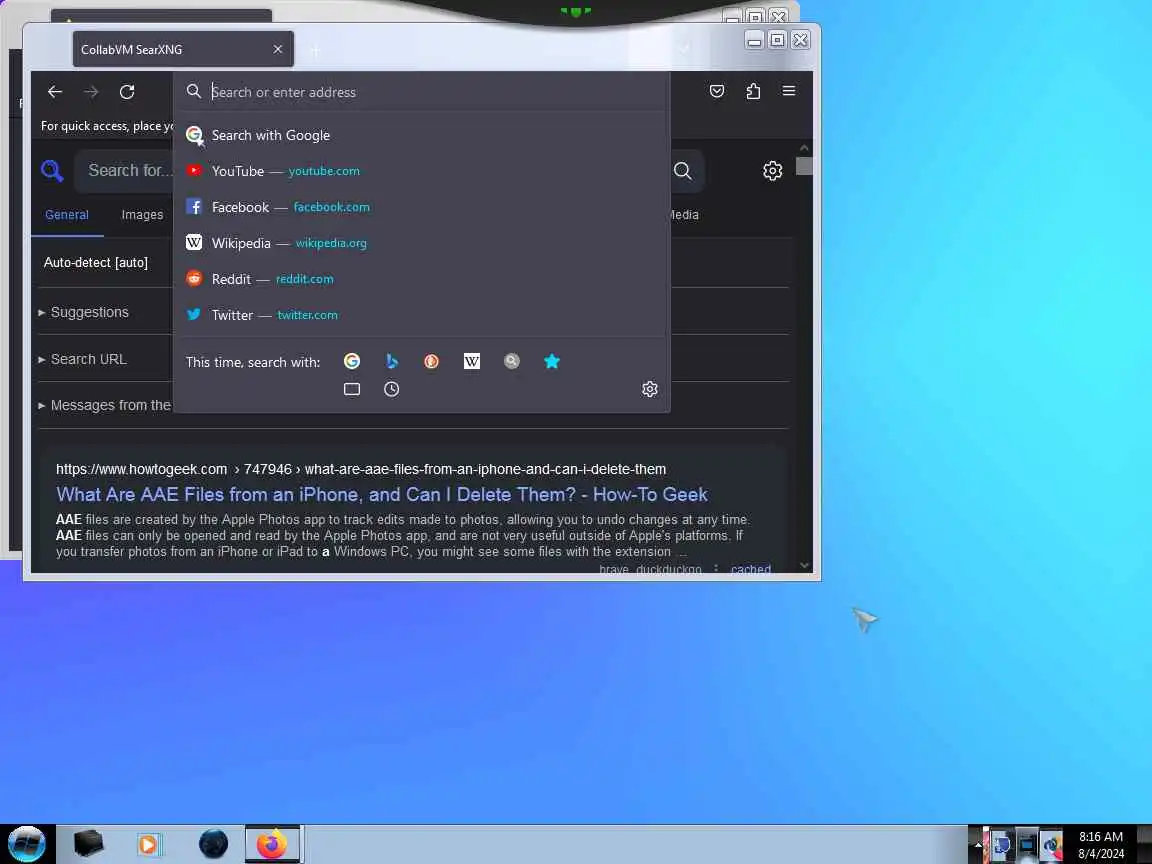Open the Firefox hamburger menu
Image resolution: width=1152 pixels, height=864 pixels.
point(789,91)
